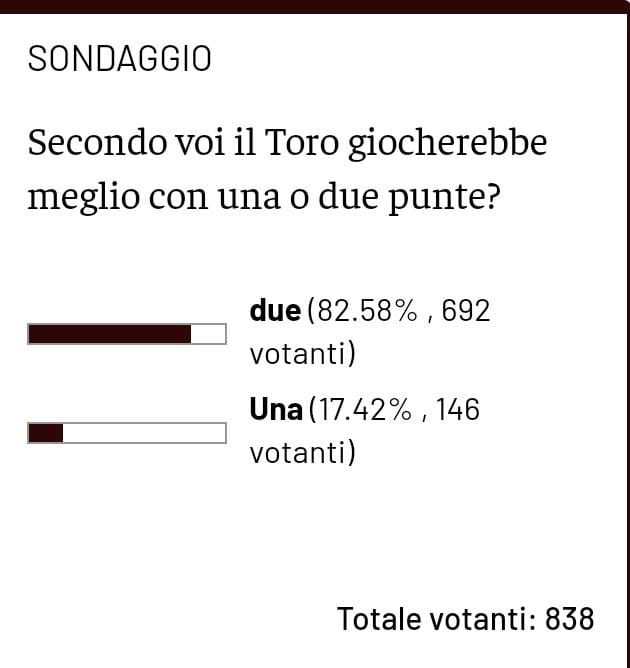
Task: Click "votanti)" under the Una result
Action: click(x=303, y=453)
